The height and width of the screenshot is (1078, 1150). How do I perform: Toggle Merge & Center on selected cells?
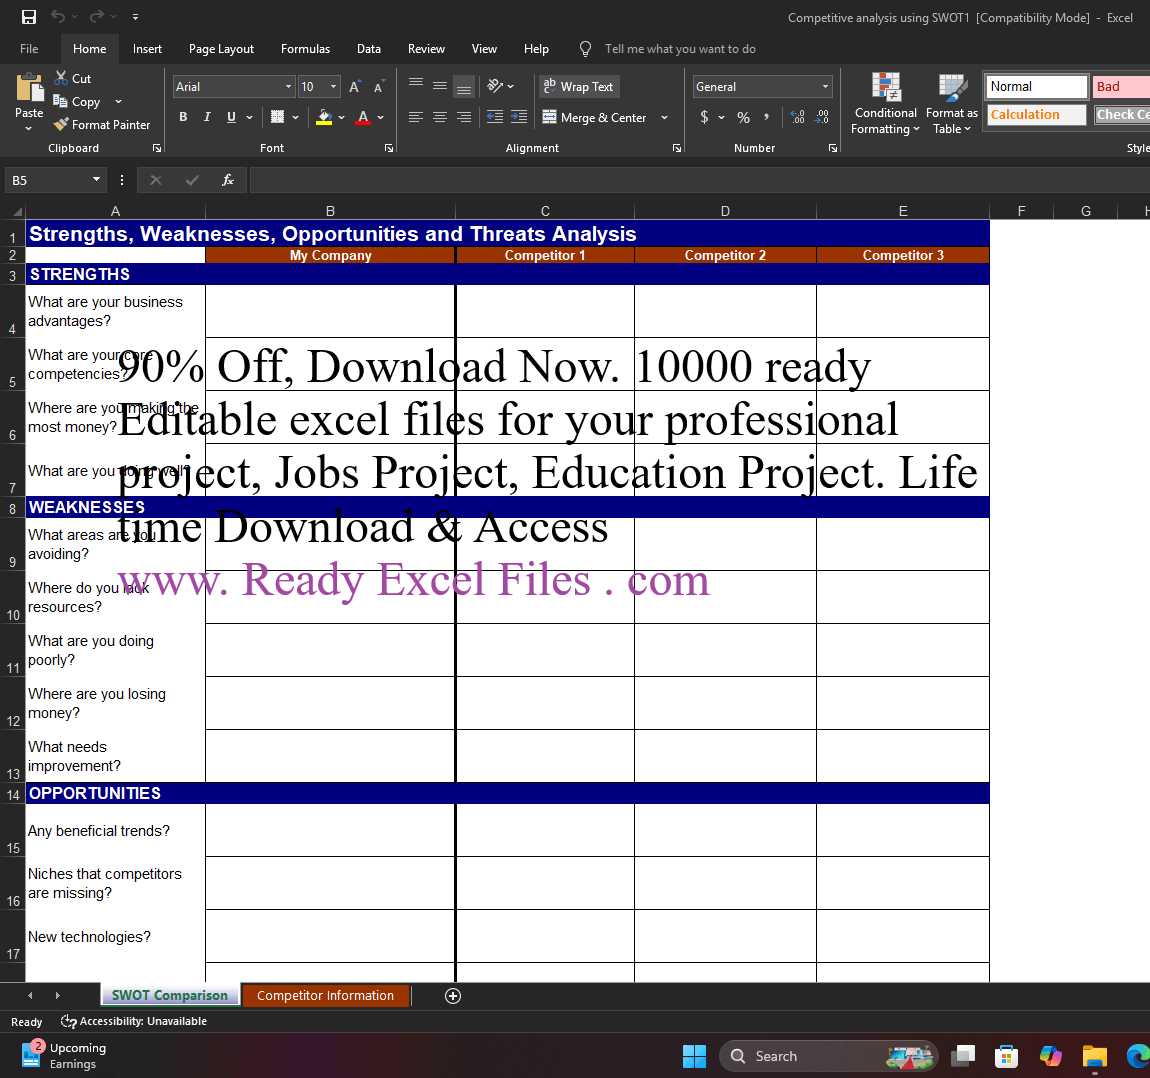click(595, 117)
